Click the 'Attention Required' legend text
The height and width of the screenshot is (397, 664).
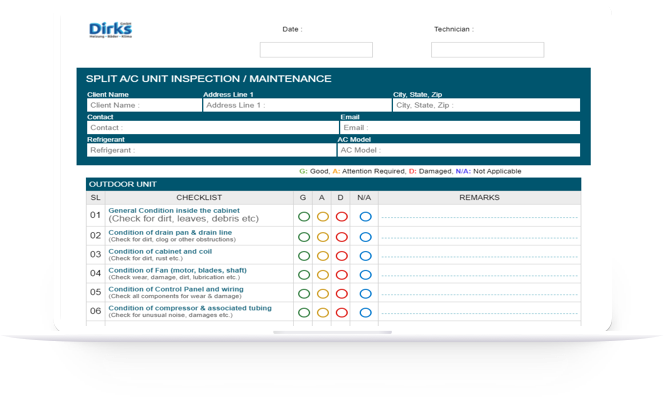coord(373,171)
